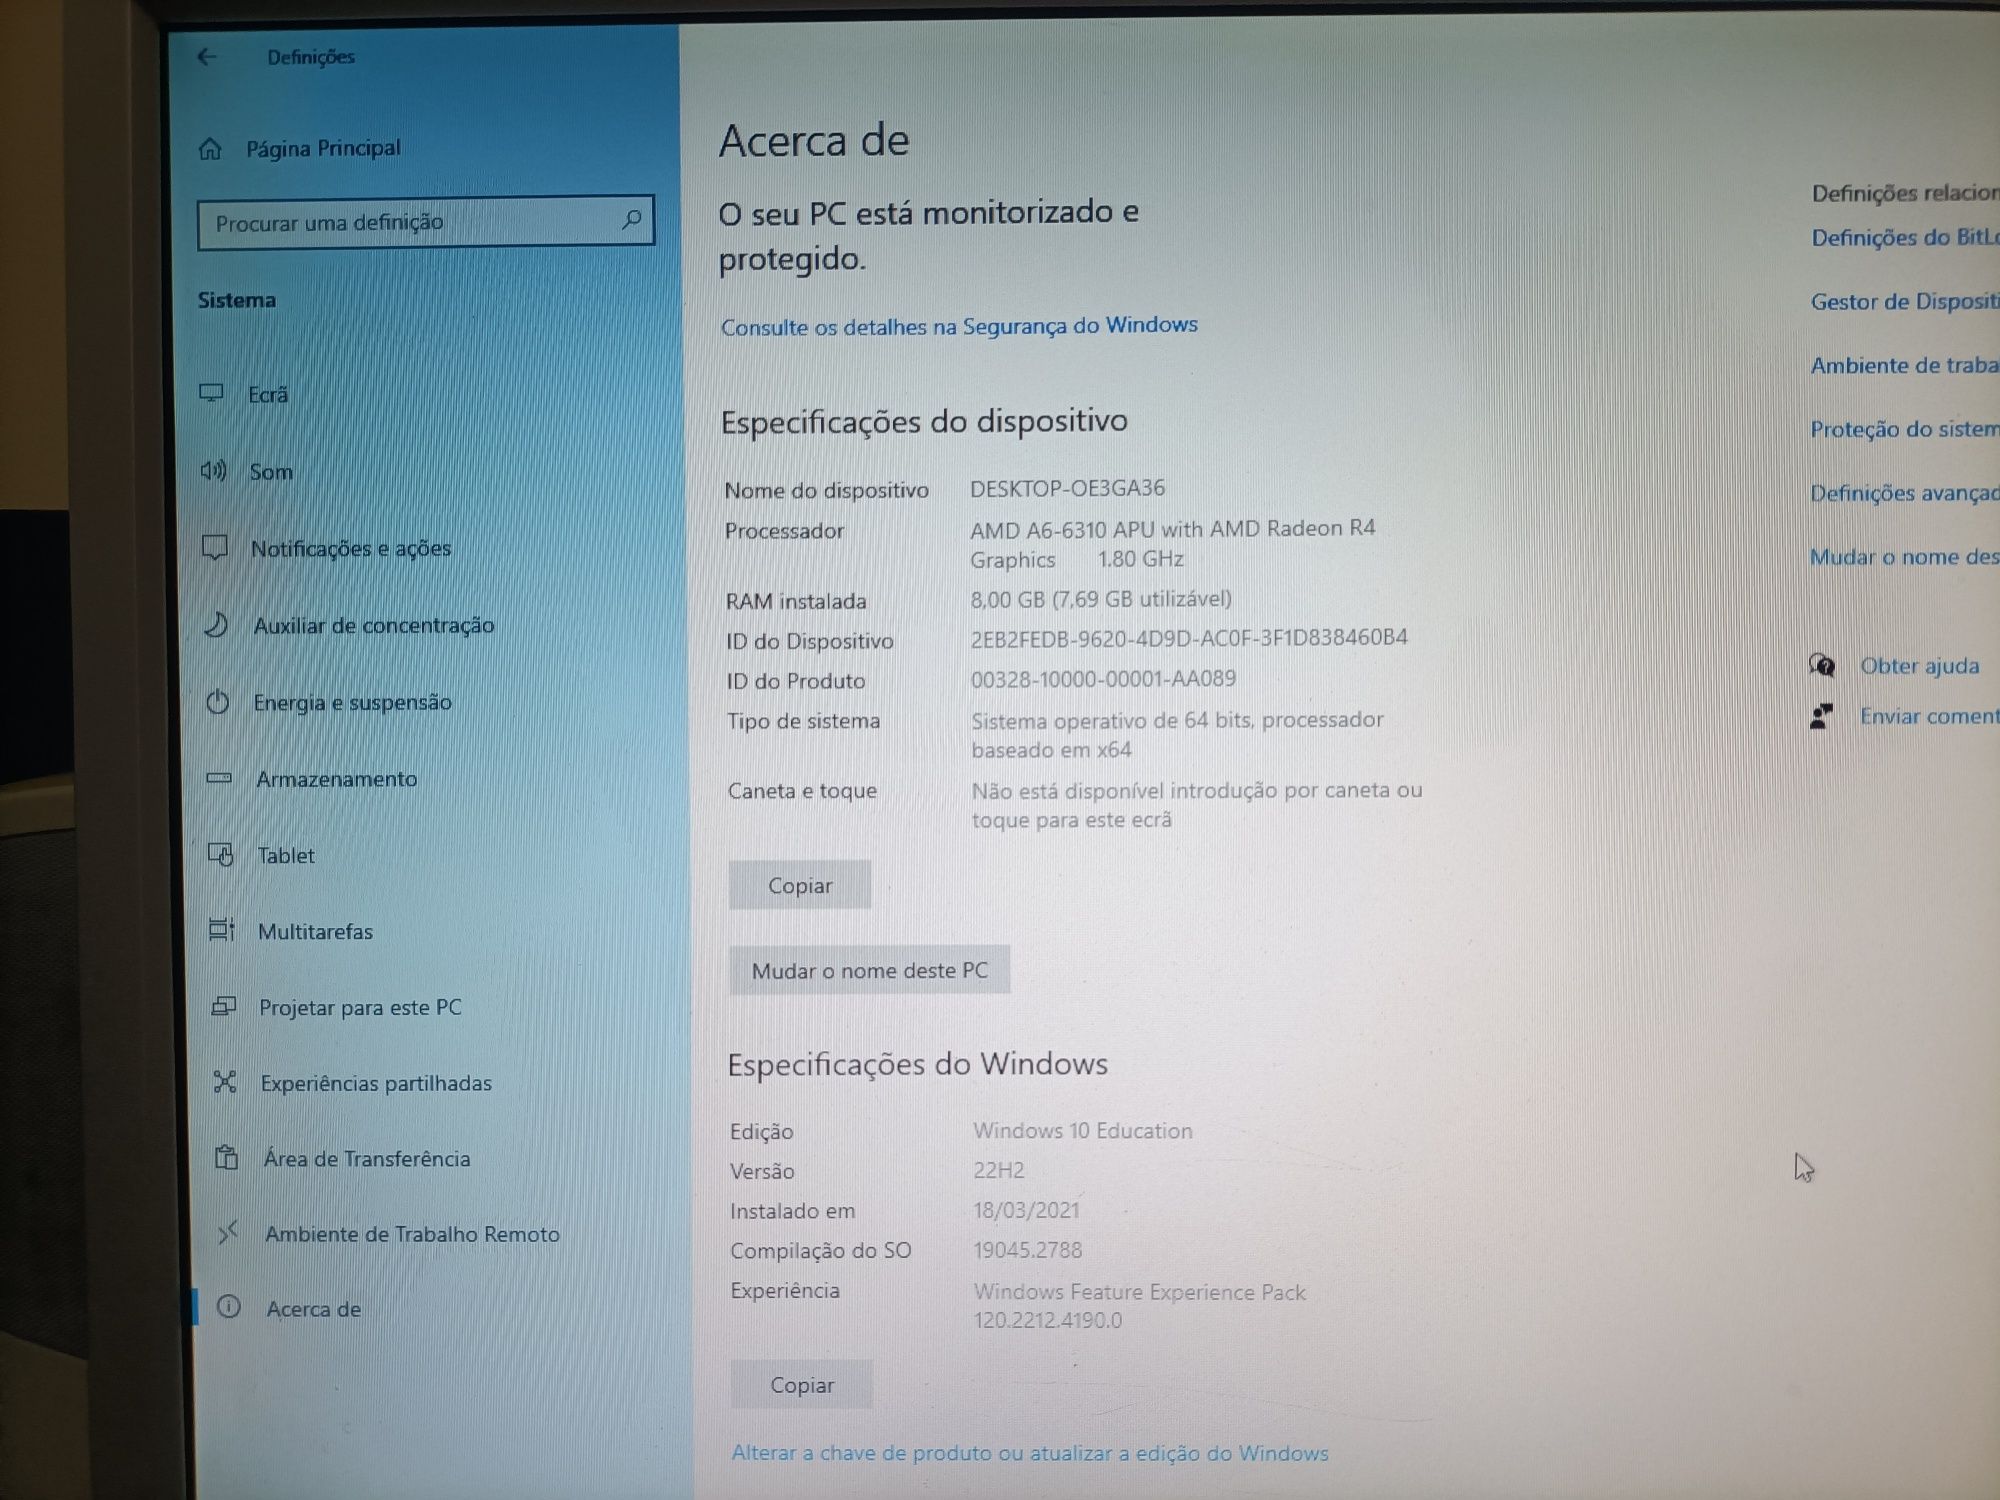Click version value 22H2

click(999, 1170)
